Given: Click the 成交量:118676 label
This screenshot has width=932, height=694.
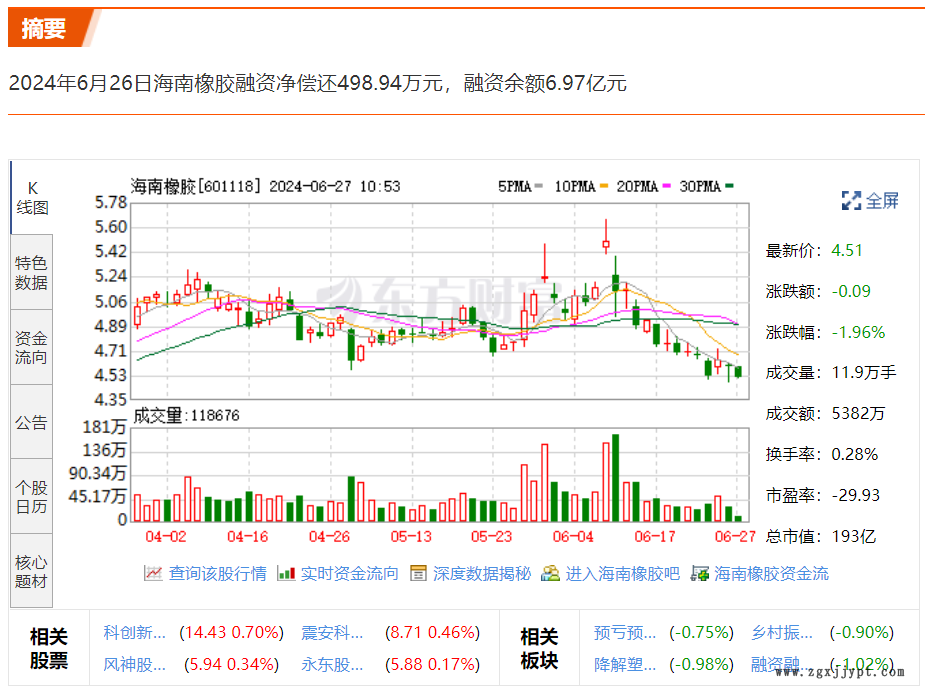Looking at the screenshot, I should [186, 415].
